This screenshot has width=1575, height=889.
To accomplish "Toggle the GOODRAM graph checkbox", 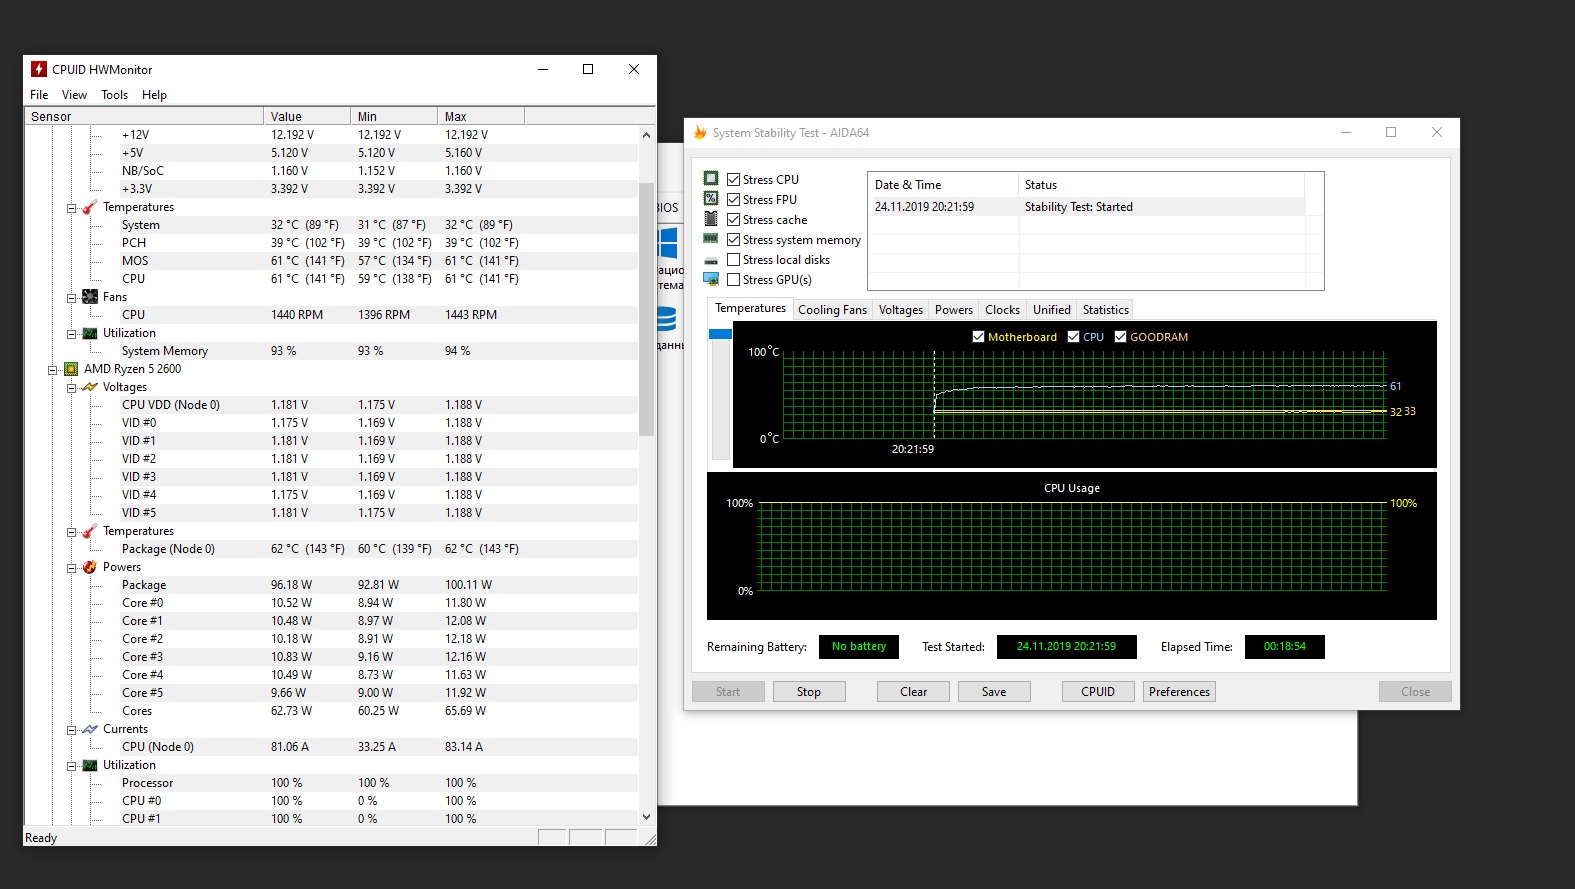I will (x=1120, y=337).
